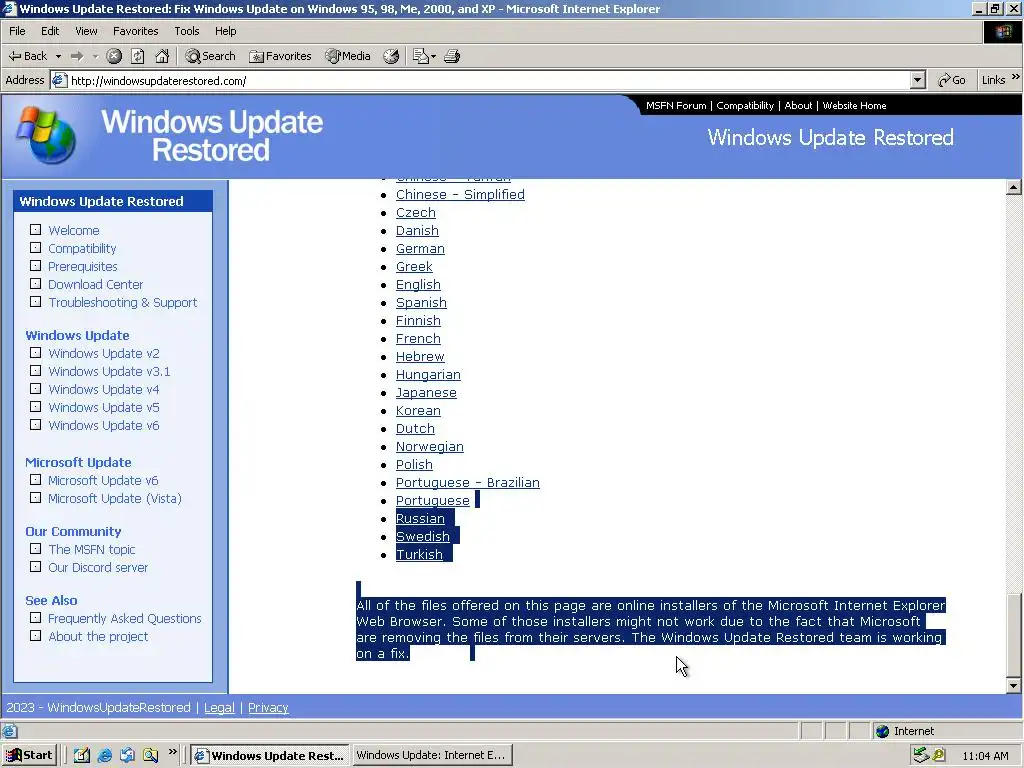Image resolution: width=1024 pixels, height=768 pixels.
Task: Click the search folder Quick Launch icon
Action: coord(151,756)
